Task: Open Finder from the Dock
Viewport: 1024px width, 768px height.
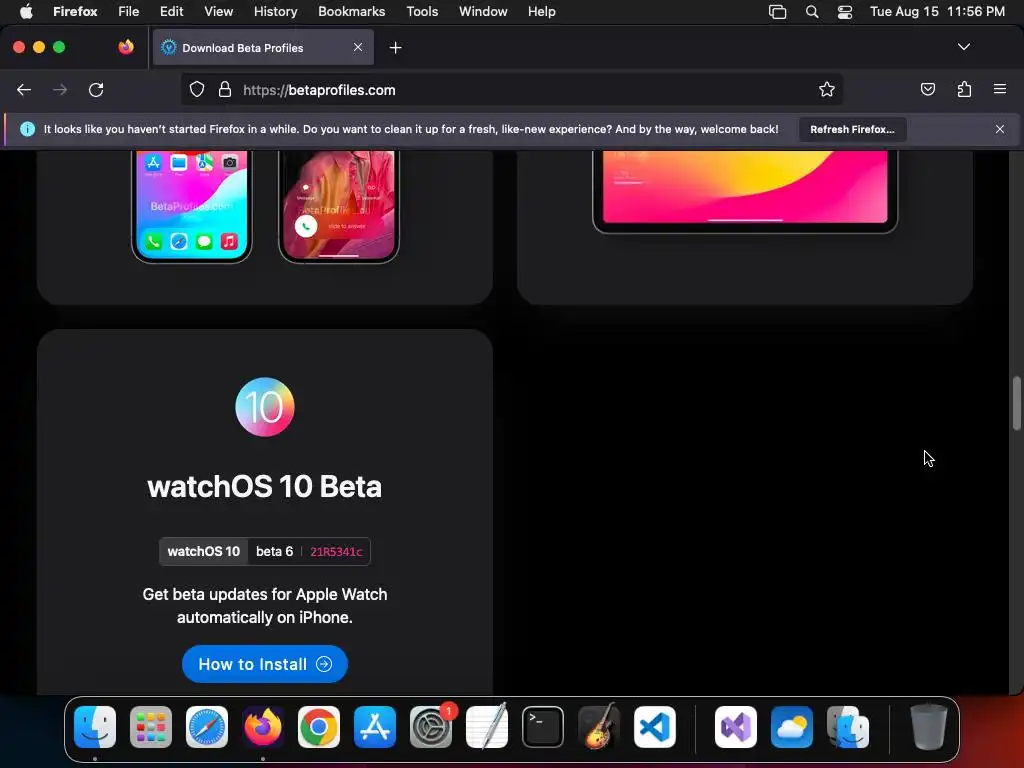Action: pos(95,727)
